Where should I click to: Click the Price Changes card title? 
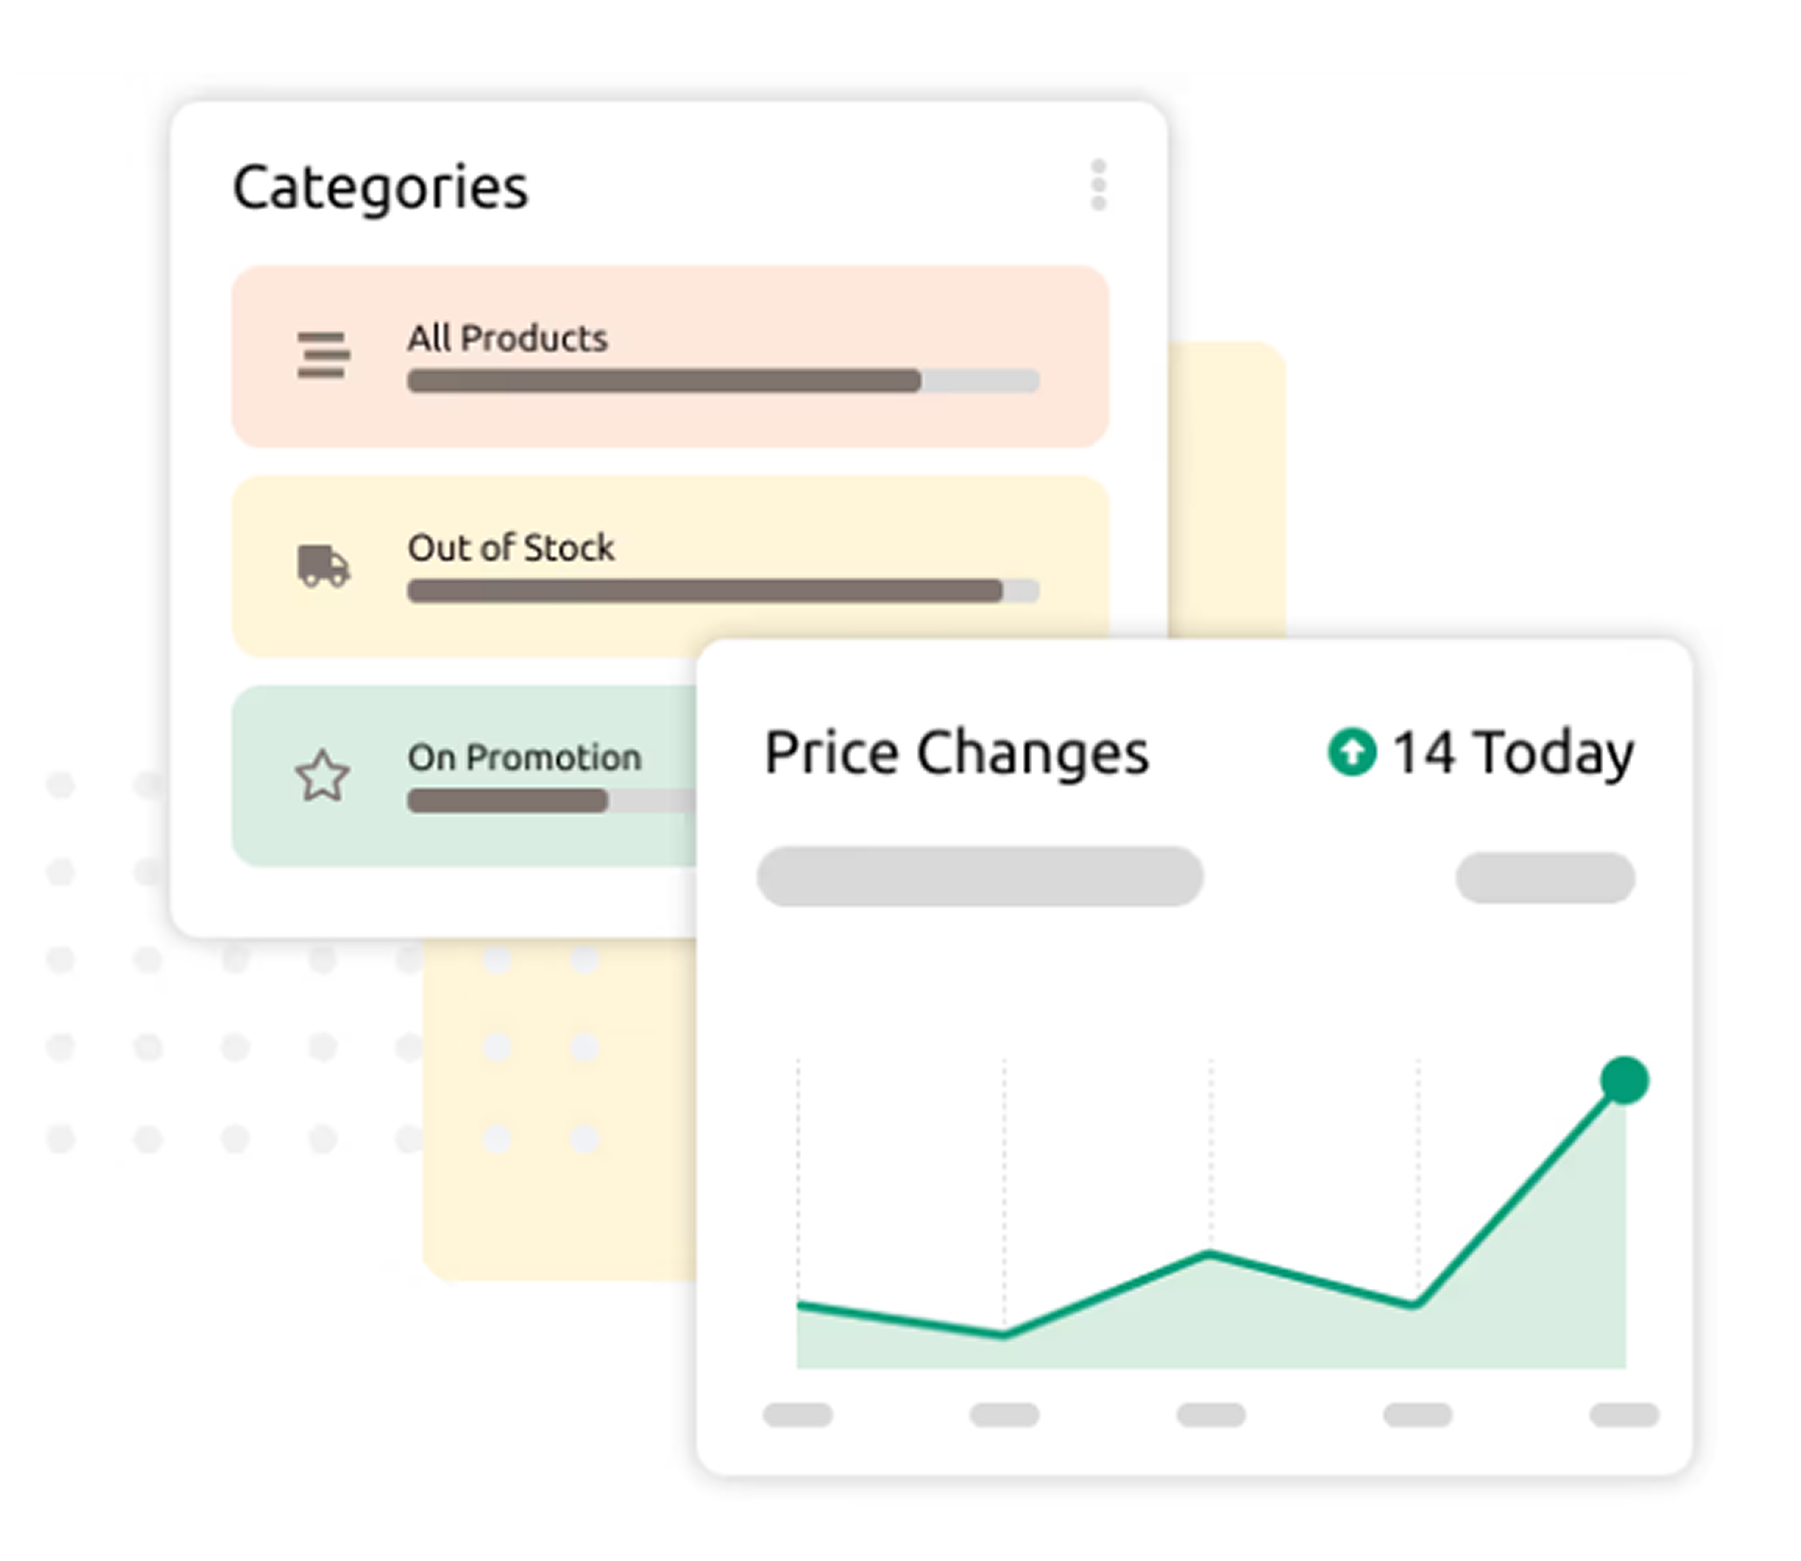pyautogui.click(x=956, y=753)
